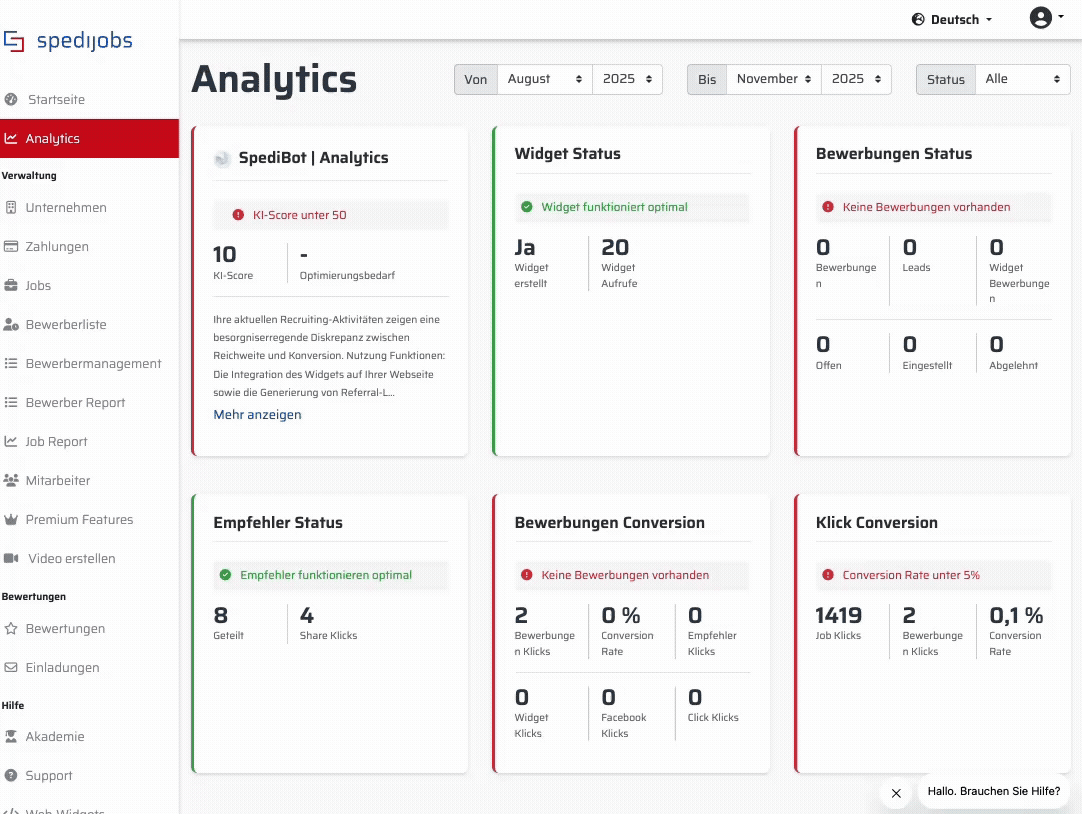Viewport: 1082px width, 814px height.
Task: Open Mitarbeiter page link
Action: click(90, 480)
